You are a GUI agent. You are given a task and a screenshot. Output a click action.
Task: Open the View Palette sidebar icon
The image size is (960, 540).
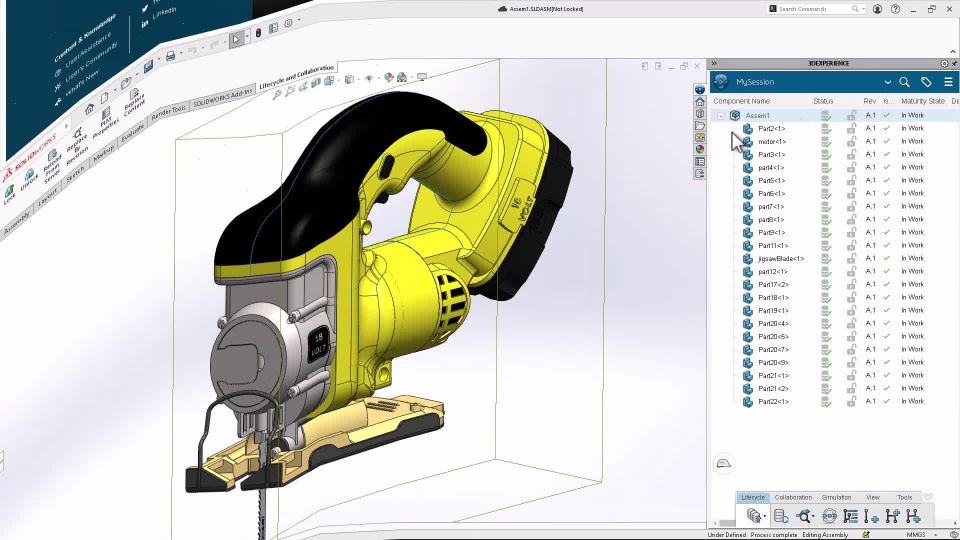point(700,138)
